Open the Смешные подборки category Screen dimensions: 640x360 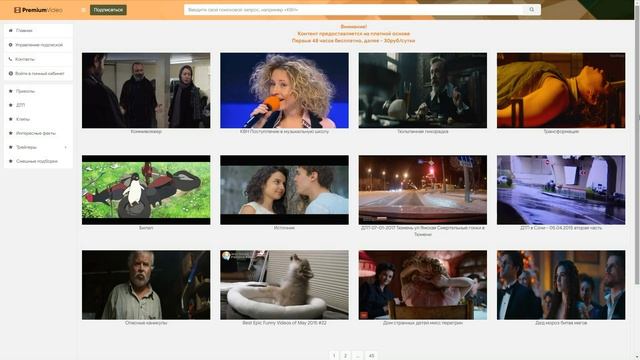pyautogui.click(x=38, y=161)
